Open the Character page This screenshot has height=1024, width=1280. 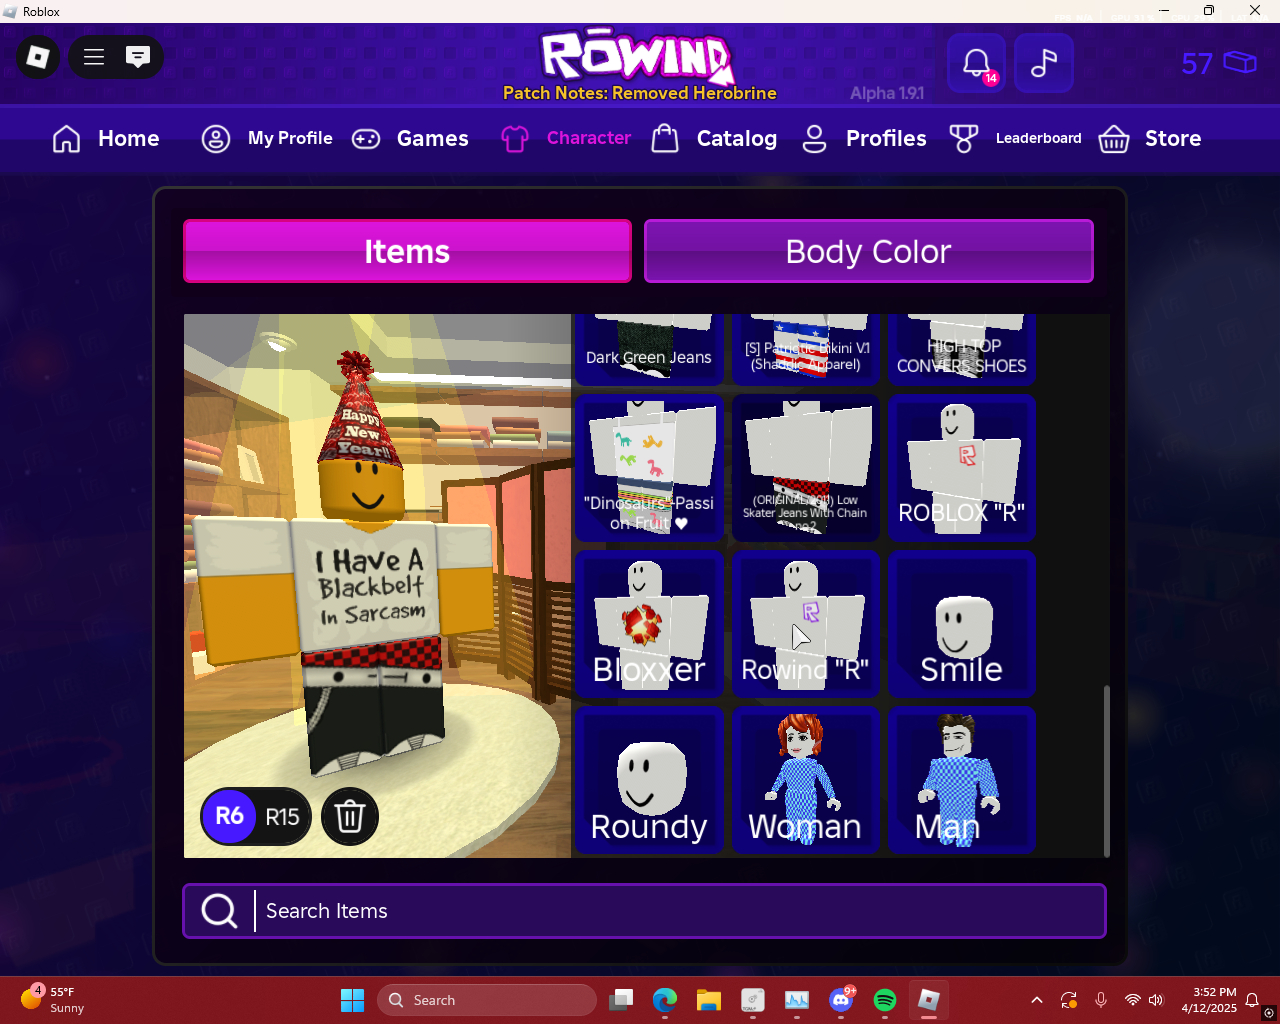click(x=566, y=138)
